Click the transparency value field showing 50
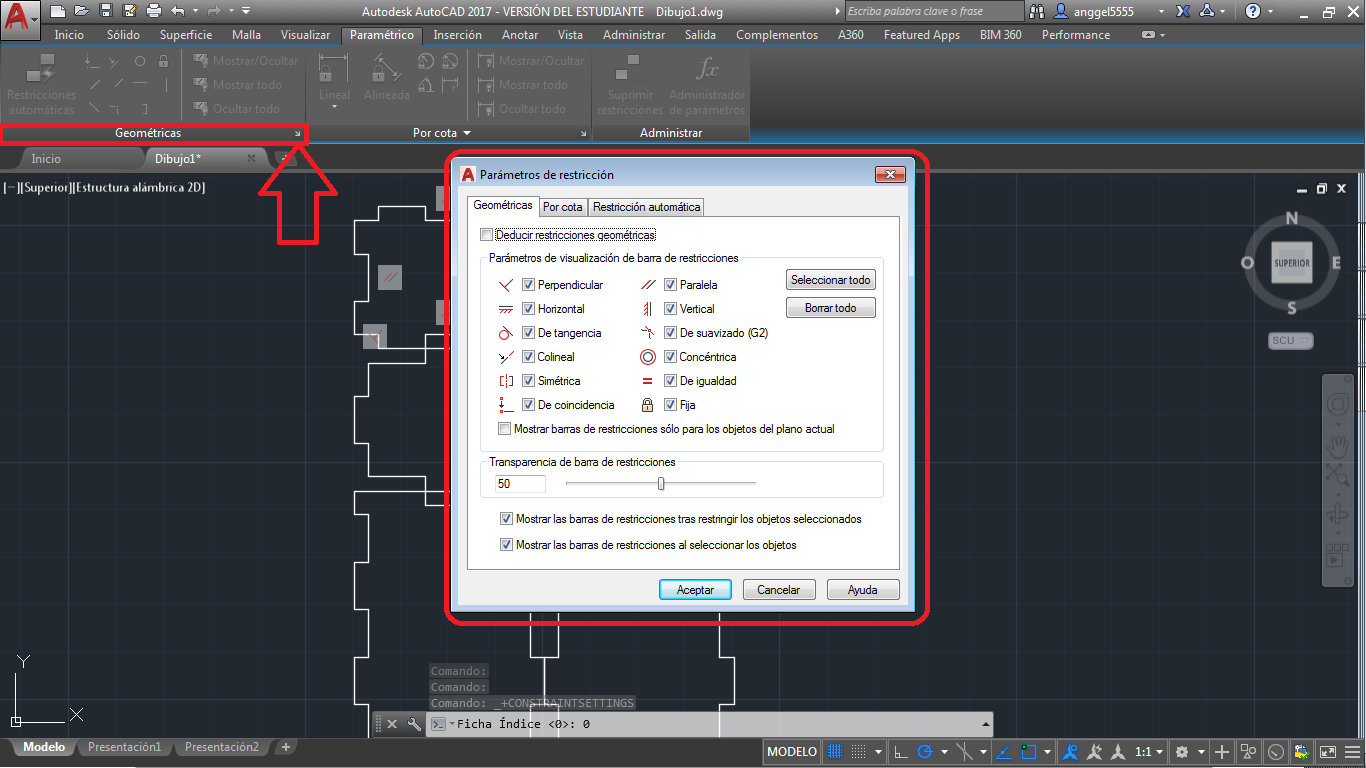The image size is (1366, 768). click(x=520, y=484)
